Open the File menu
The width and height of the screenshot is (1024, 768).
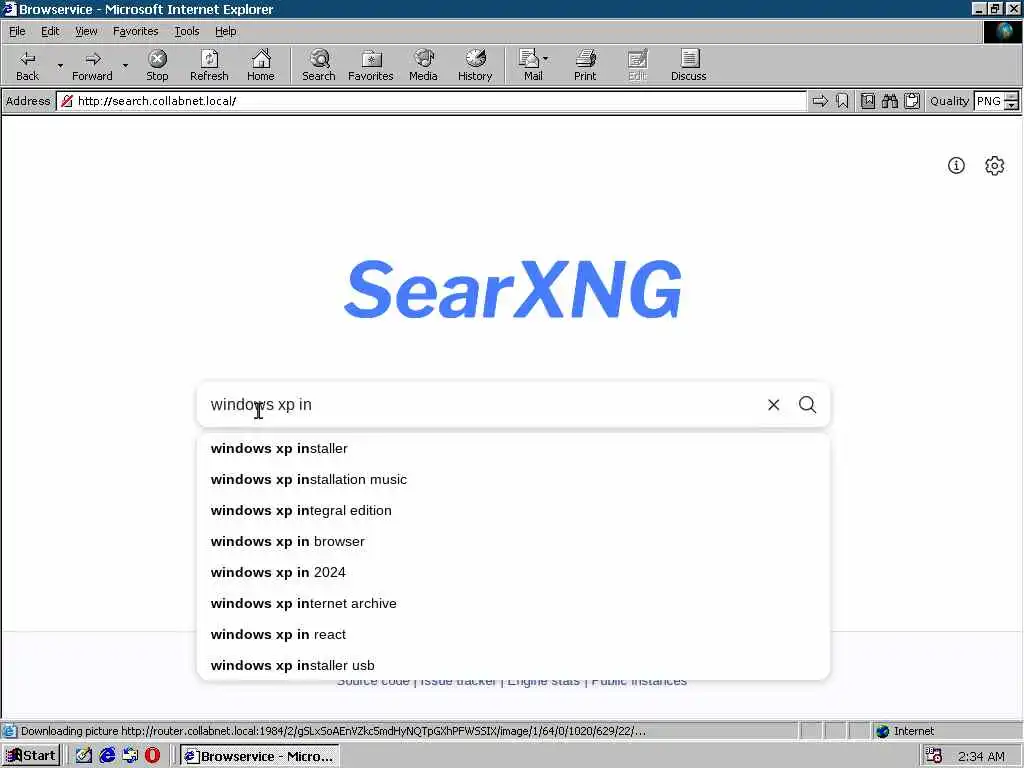(17, 31)
